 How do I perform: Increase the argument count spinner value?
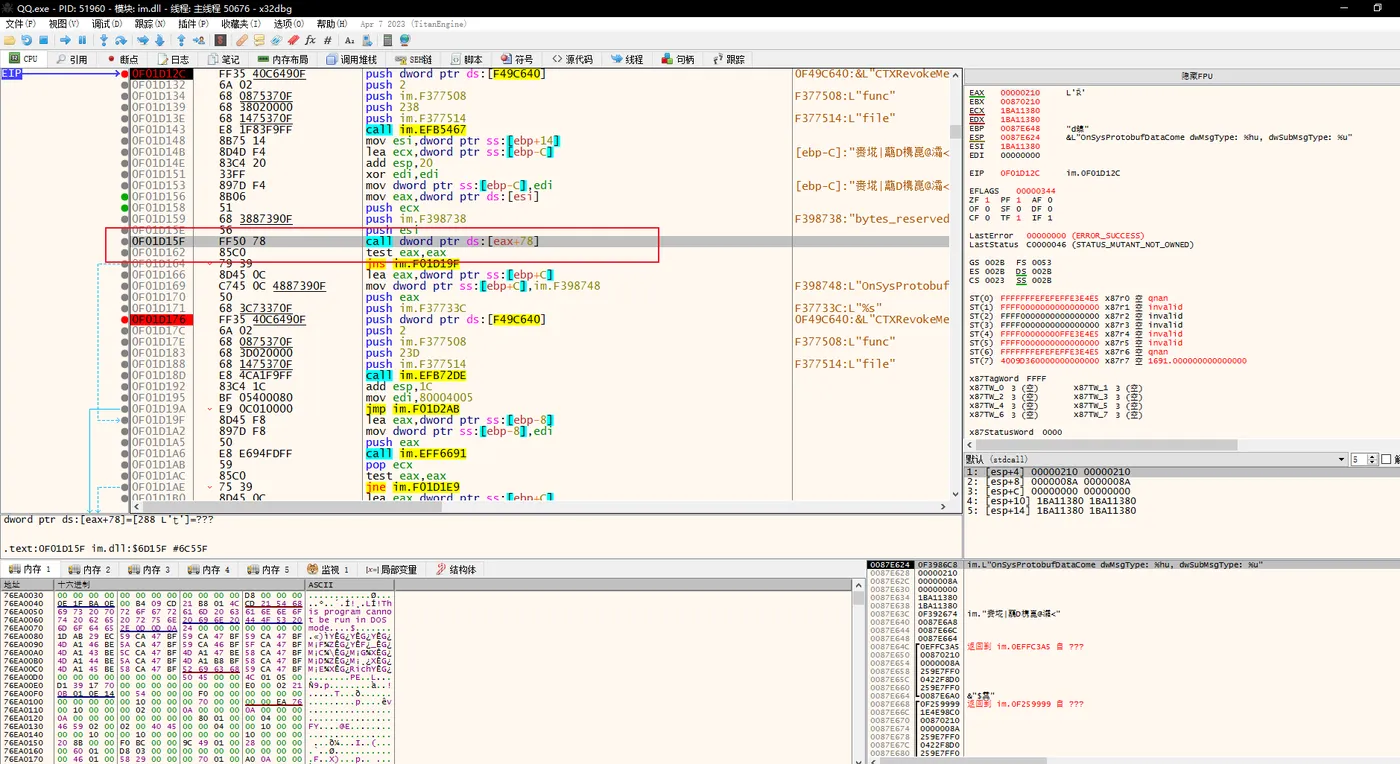pyautogui.click(x=1372, y=455)
